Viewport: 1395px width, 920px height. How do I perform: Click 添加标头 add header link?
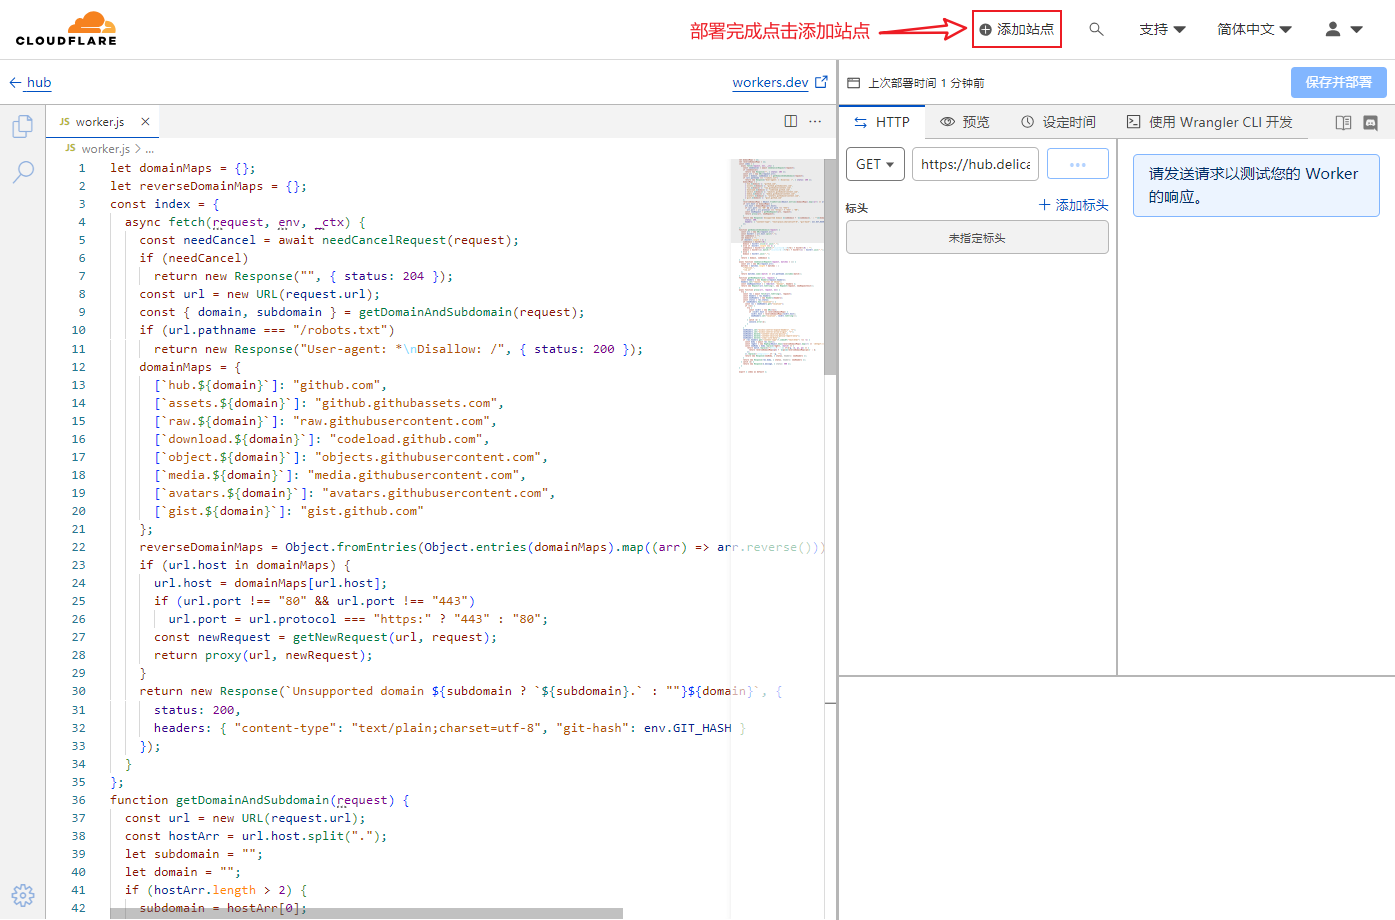click(x=1073, y=205)
